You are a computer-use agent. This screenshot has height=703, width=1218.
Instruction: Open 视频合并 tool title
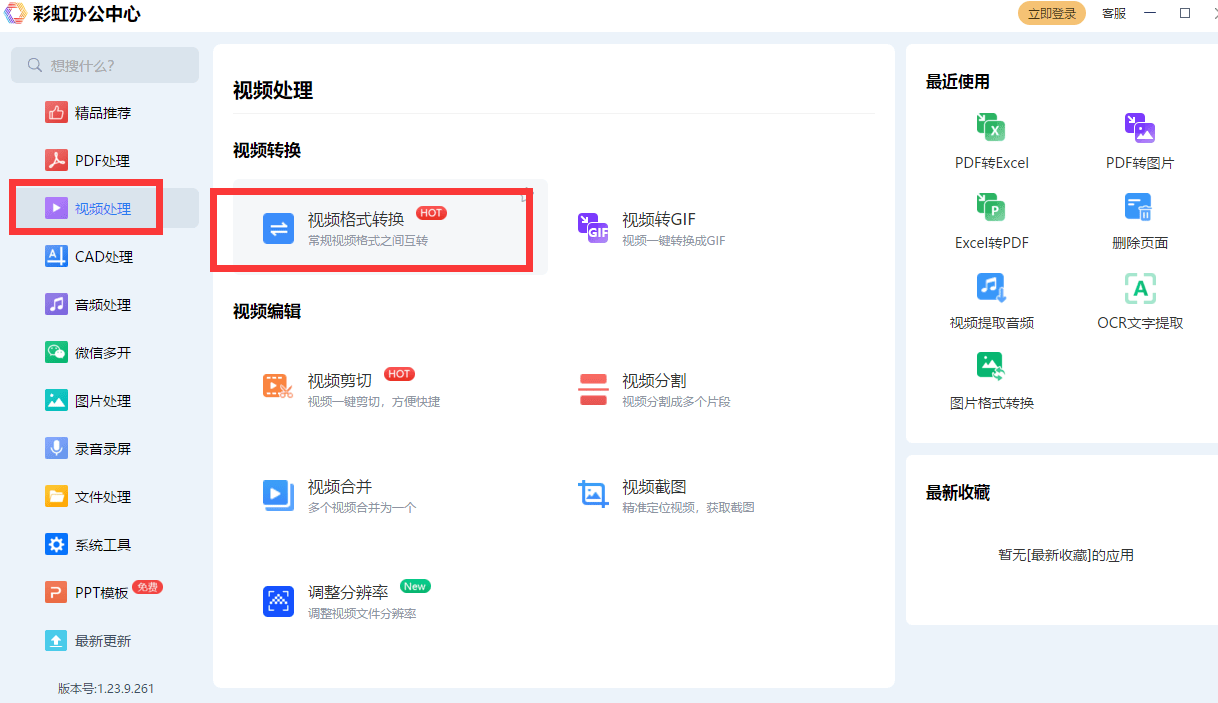click(x=340, y=487)
